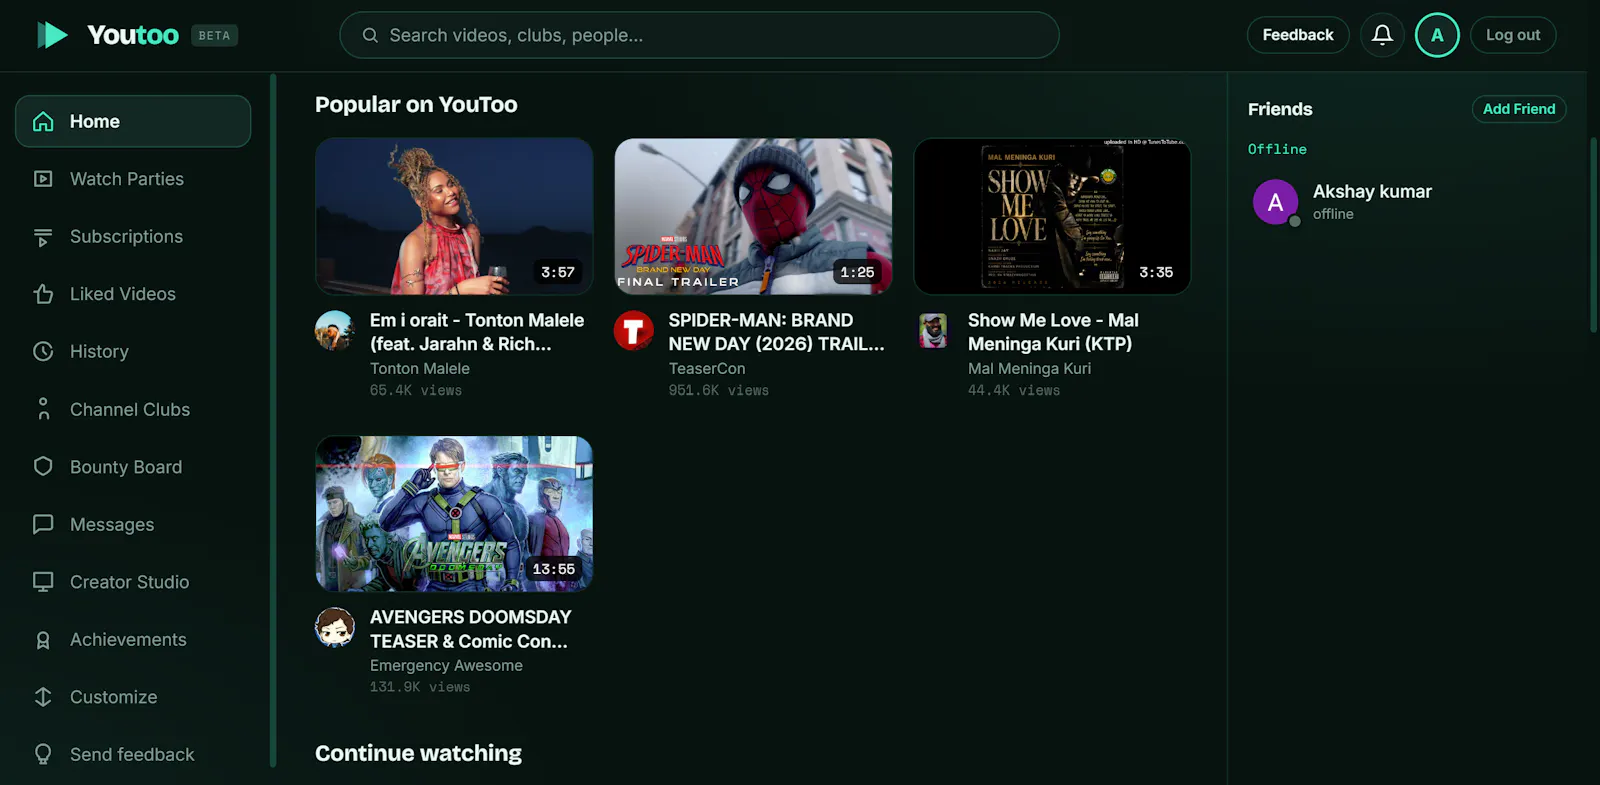Screen dimensions: 1600x785
Task: Focus the search videos input field
Action: click(699, 35)
